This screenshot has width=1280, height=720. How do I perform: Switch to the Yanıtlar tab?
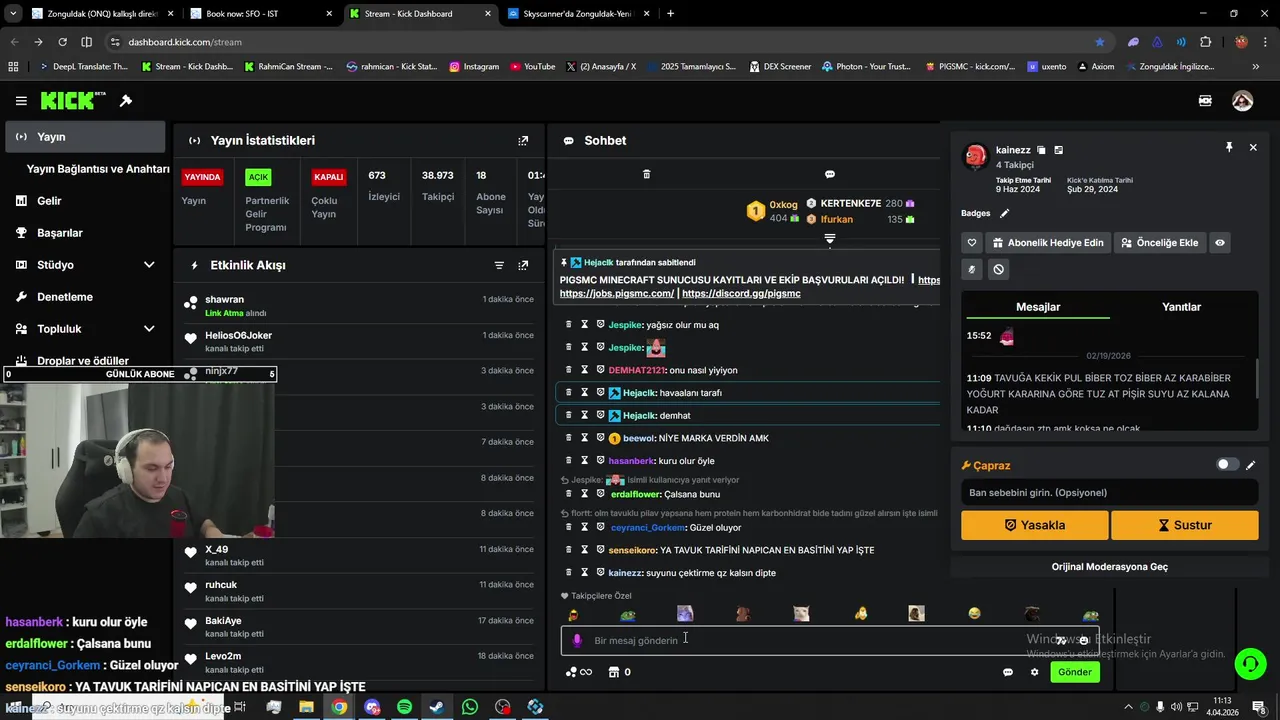point(1181,307)
